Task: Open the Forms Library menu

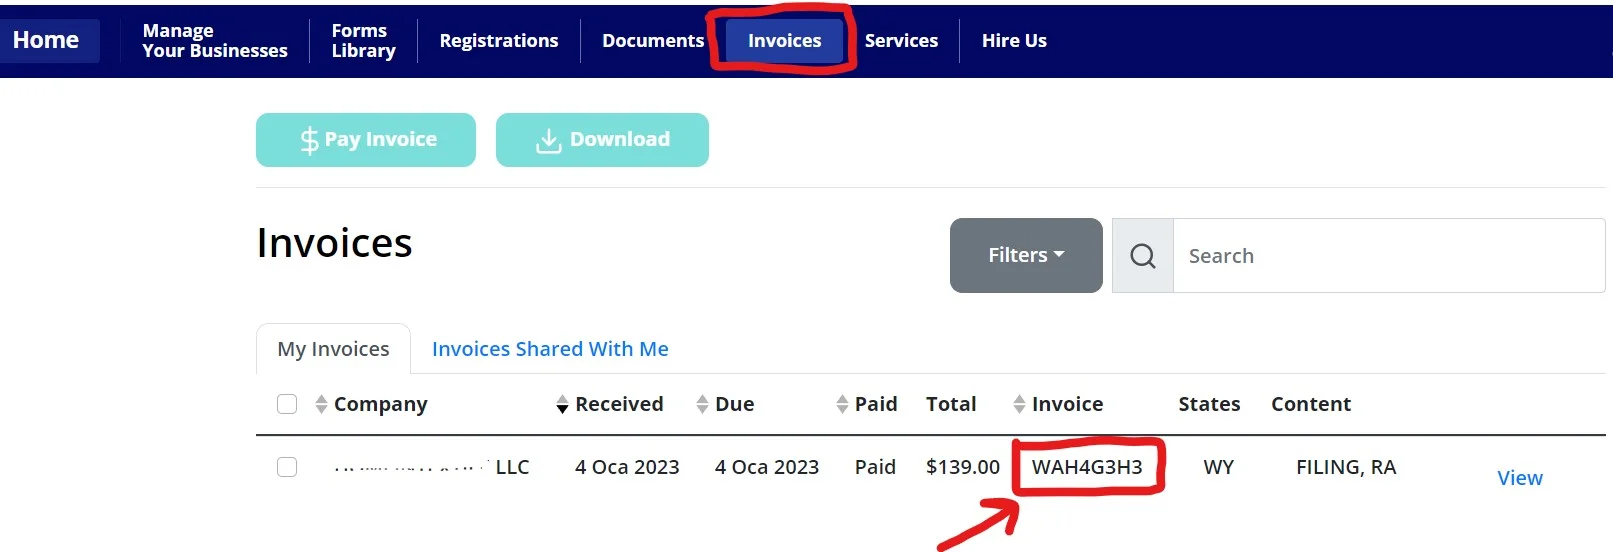Action: point(363,41)
